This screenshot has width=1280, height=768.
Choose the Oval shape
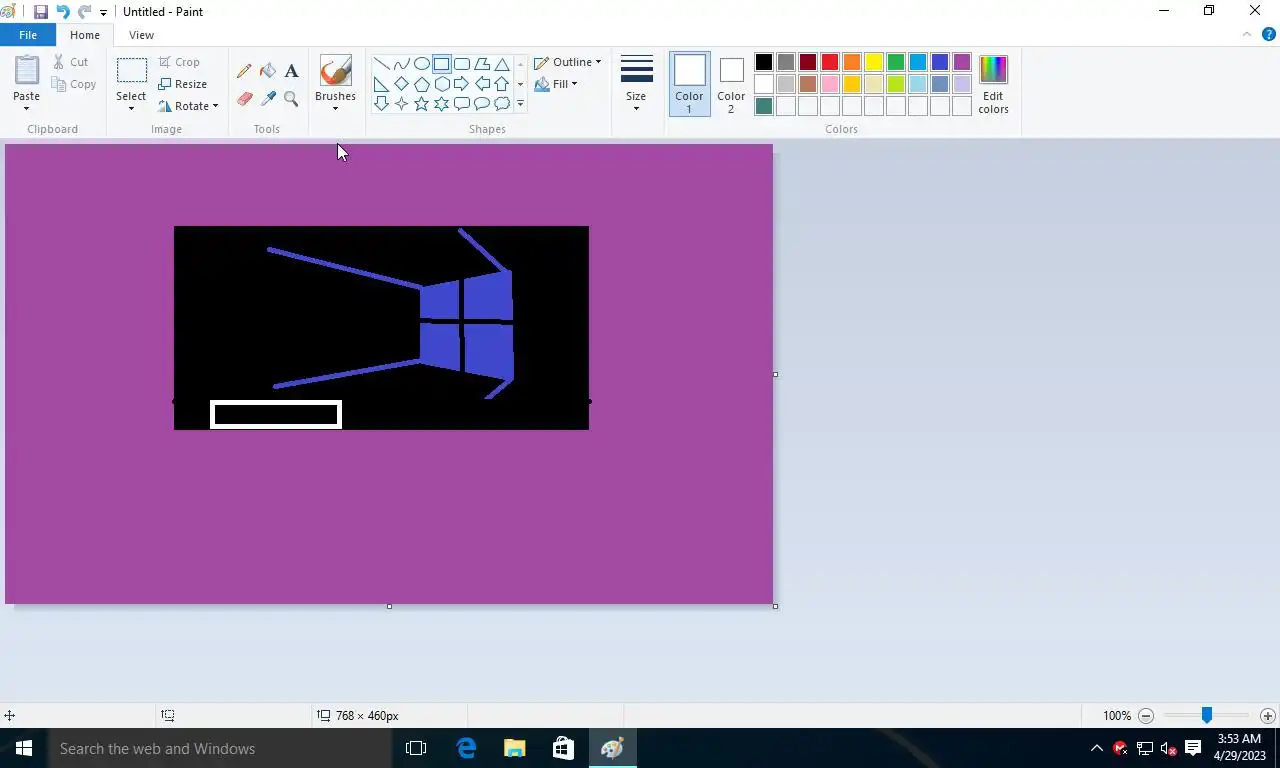(x=421, y=64)
